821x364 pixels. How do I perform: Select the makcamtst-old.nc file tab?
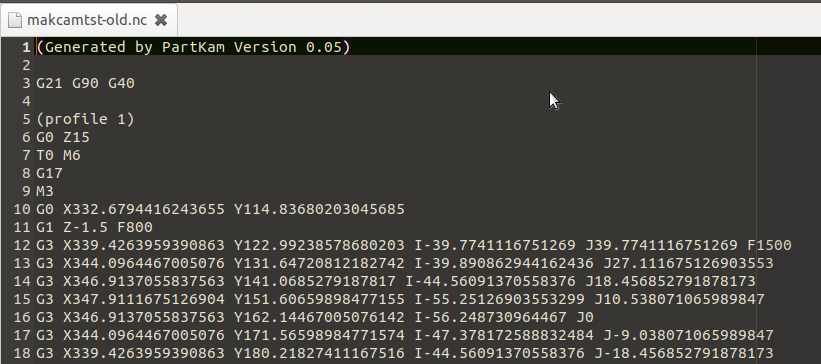pos(88,20)
